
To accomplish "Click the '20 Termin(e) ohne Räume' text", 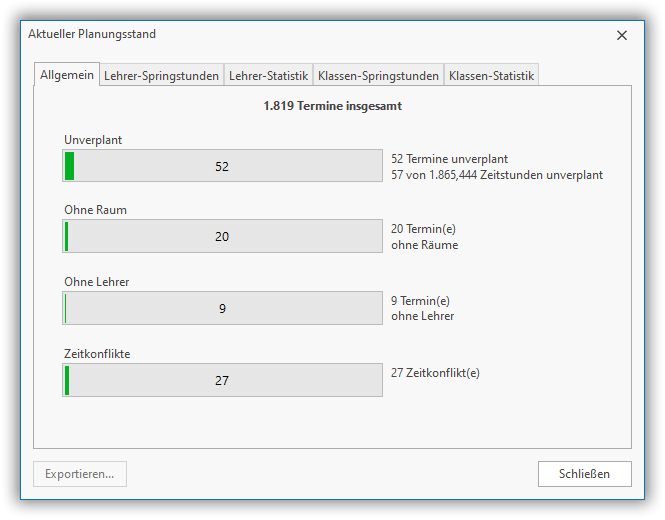I will click(424, 237).
